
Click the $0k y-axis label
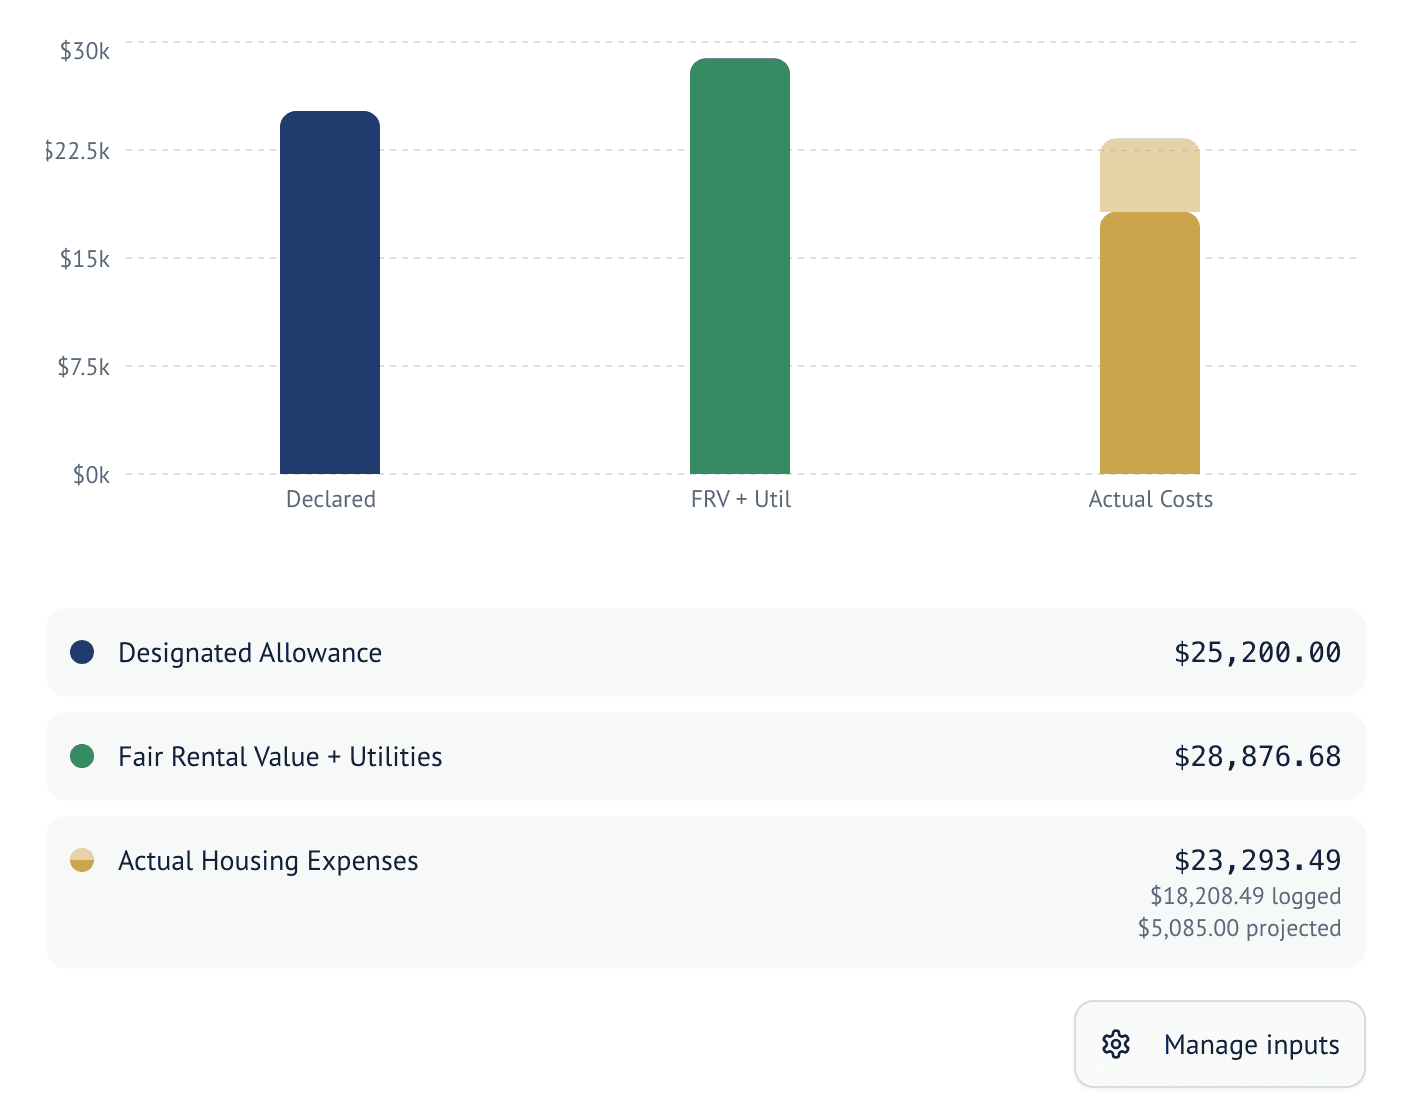(91, 475)
